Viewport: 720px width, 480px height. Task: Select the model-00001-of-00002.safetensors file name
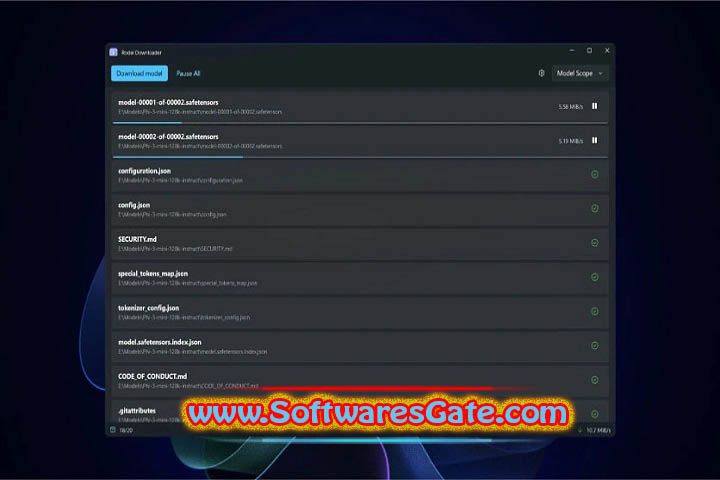(168, 102)
